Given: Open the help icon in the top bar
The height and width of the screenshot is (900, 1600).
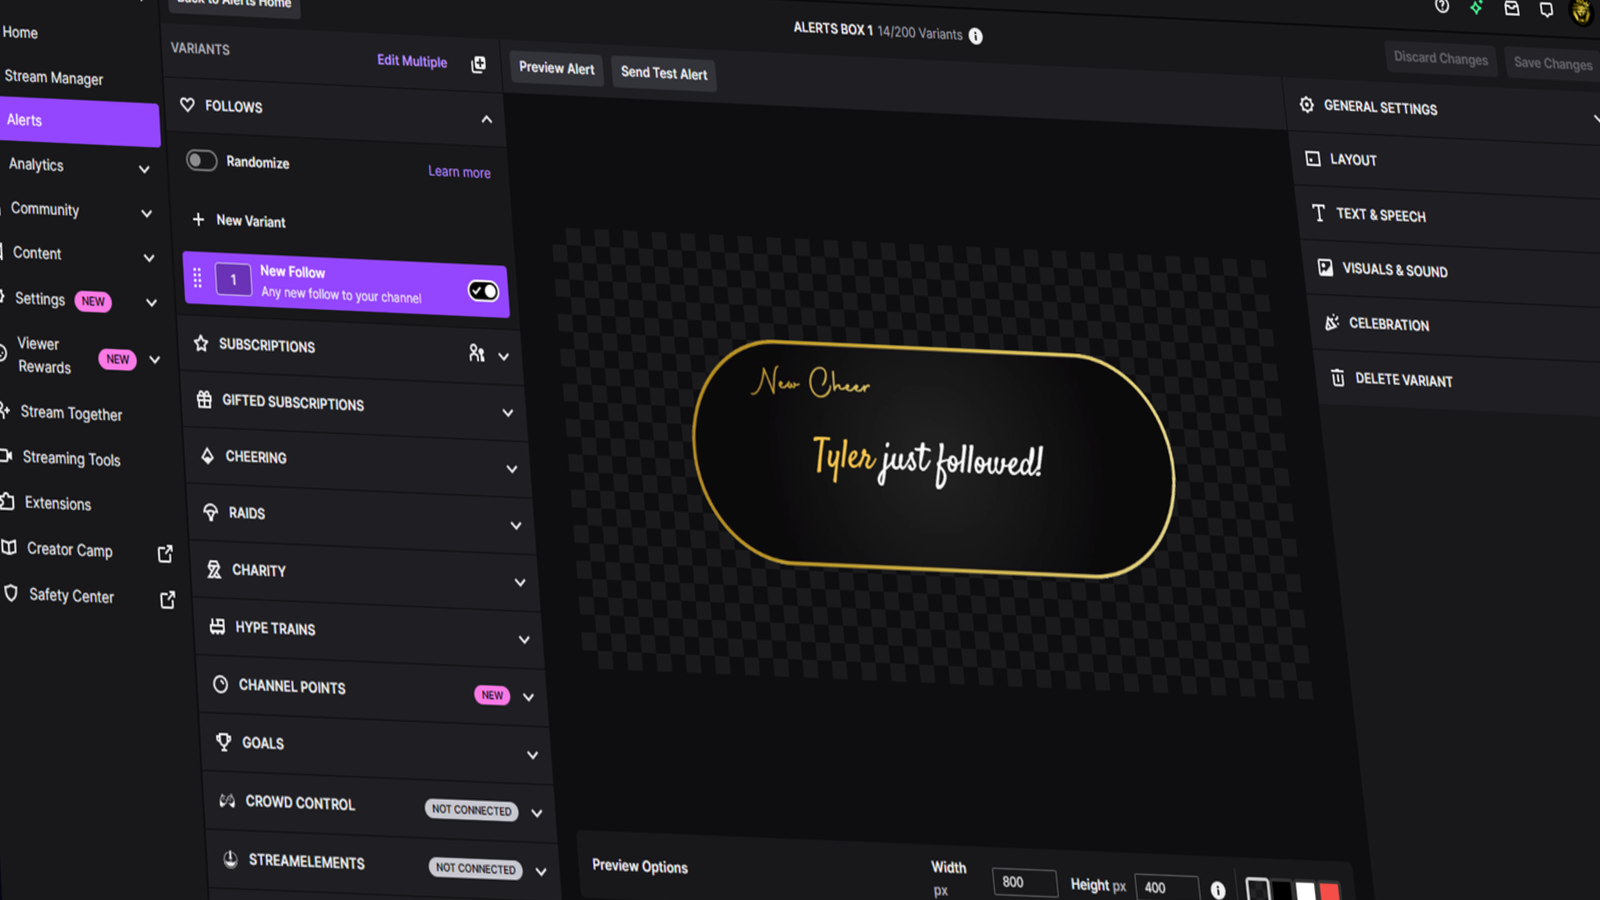Looking at the screenshot, I should point(1442,8).
